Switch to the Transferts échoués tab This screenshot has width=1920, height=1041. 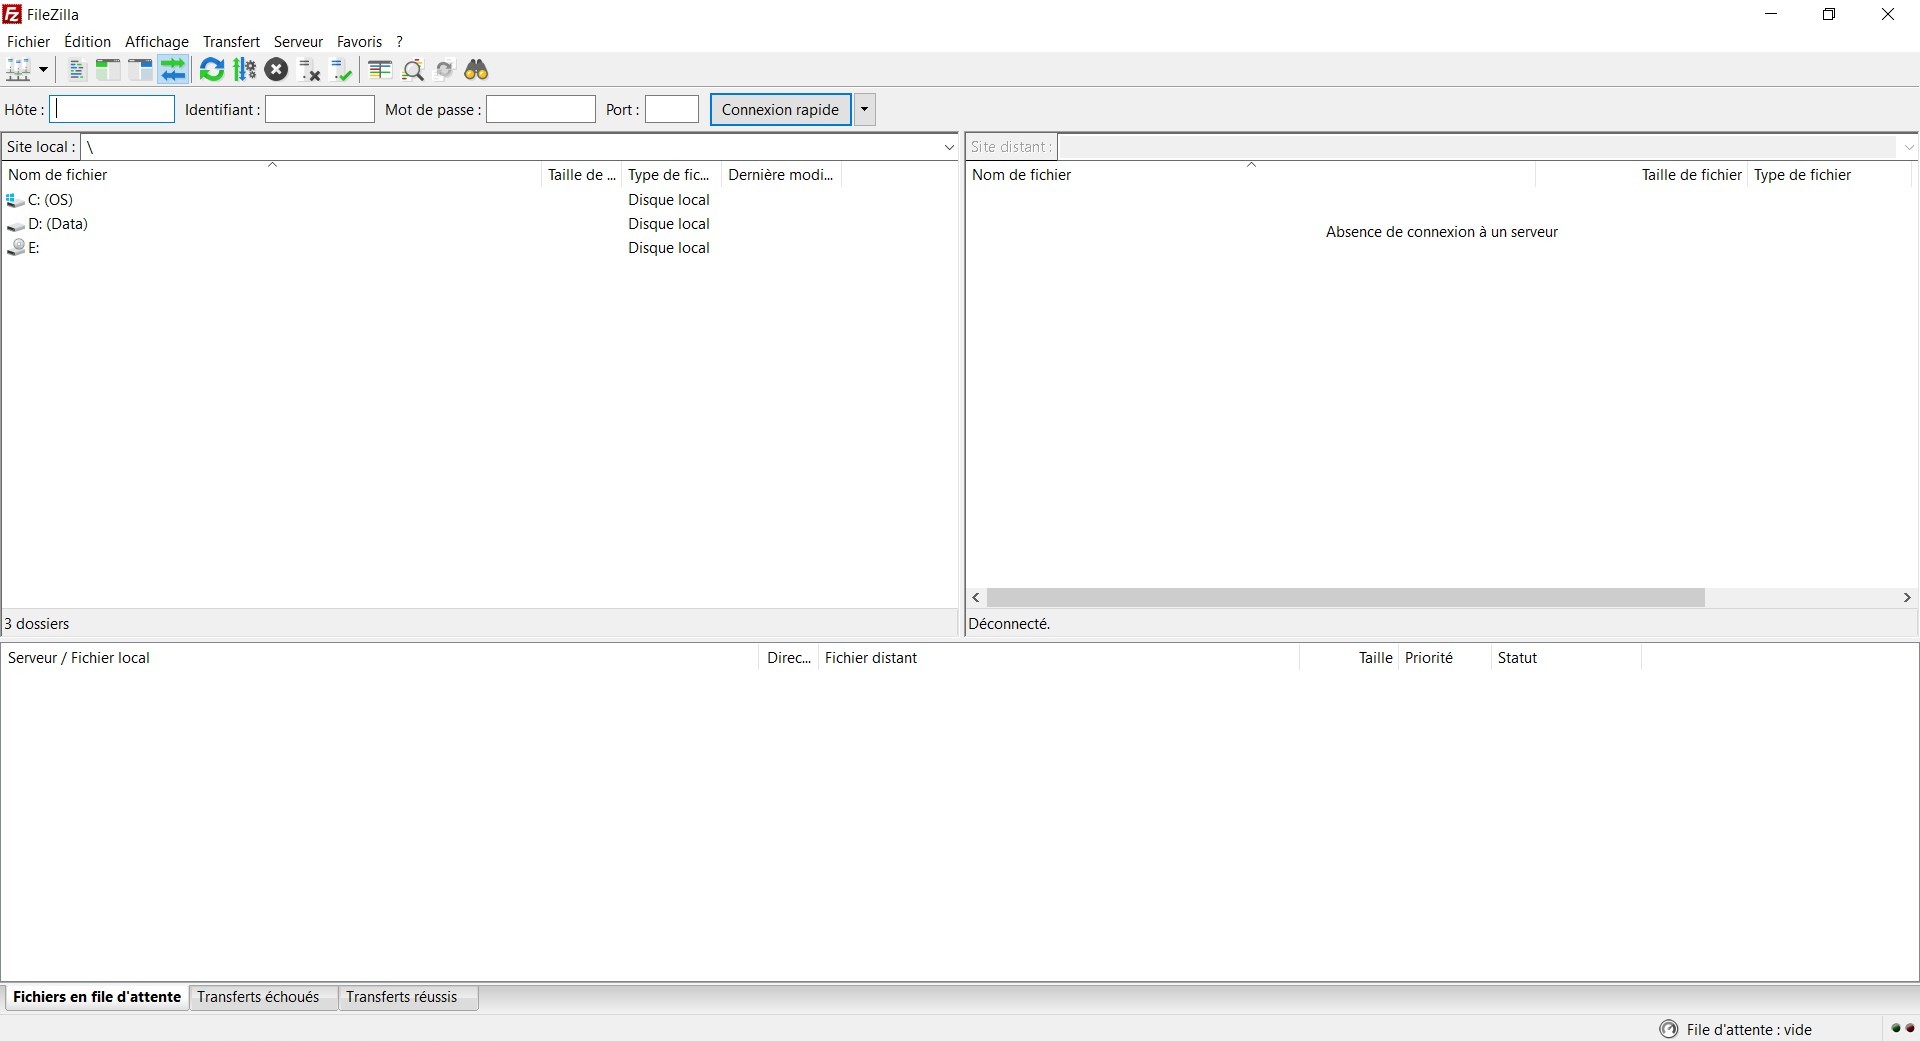tap(258, 997)
